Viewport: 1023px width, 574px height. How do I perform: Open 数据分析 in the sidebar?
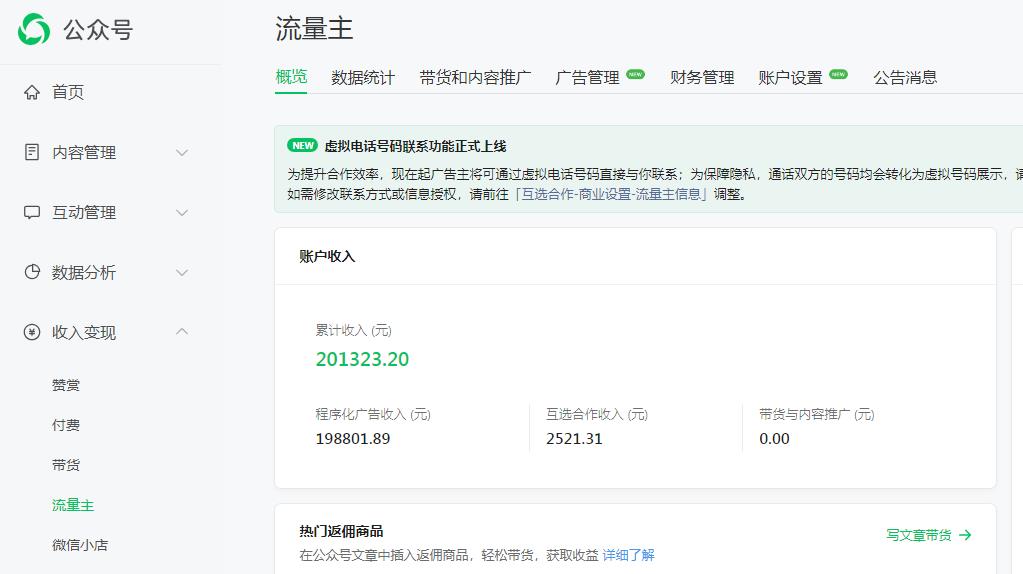pos(84,272)
